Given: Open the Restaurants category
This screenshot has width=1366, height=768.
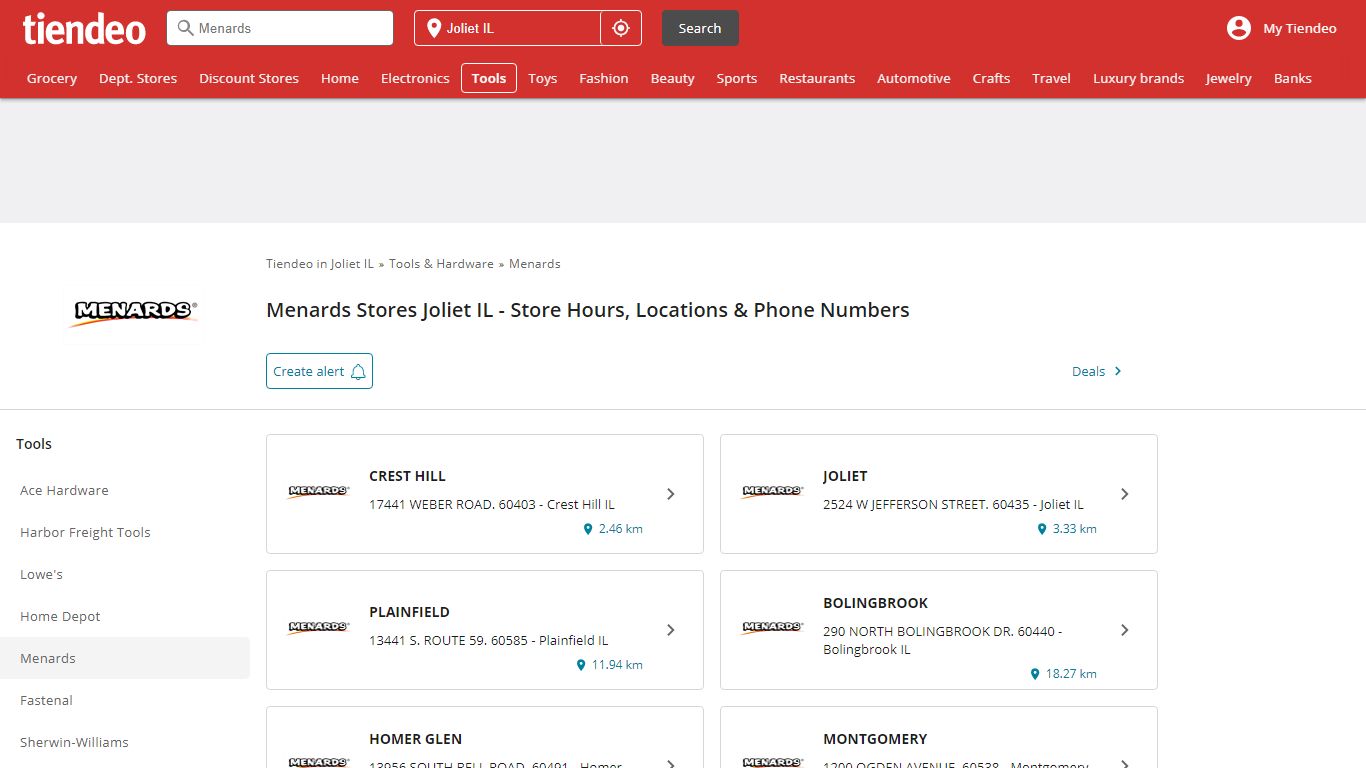Looking at the screenshot, I should 817,78.
